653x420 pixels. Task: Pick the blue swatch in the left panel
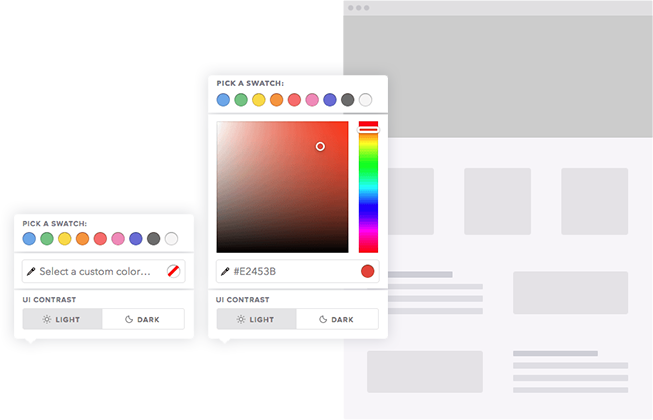point(29,239)
